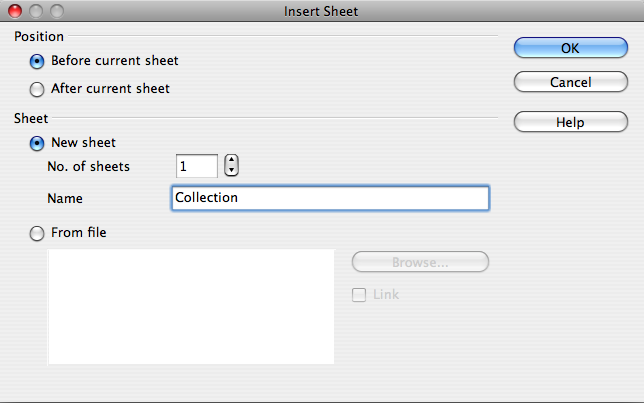Click the Cancel button
The image size is (644, 403).
(570, 82)
